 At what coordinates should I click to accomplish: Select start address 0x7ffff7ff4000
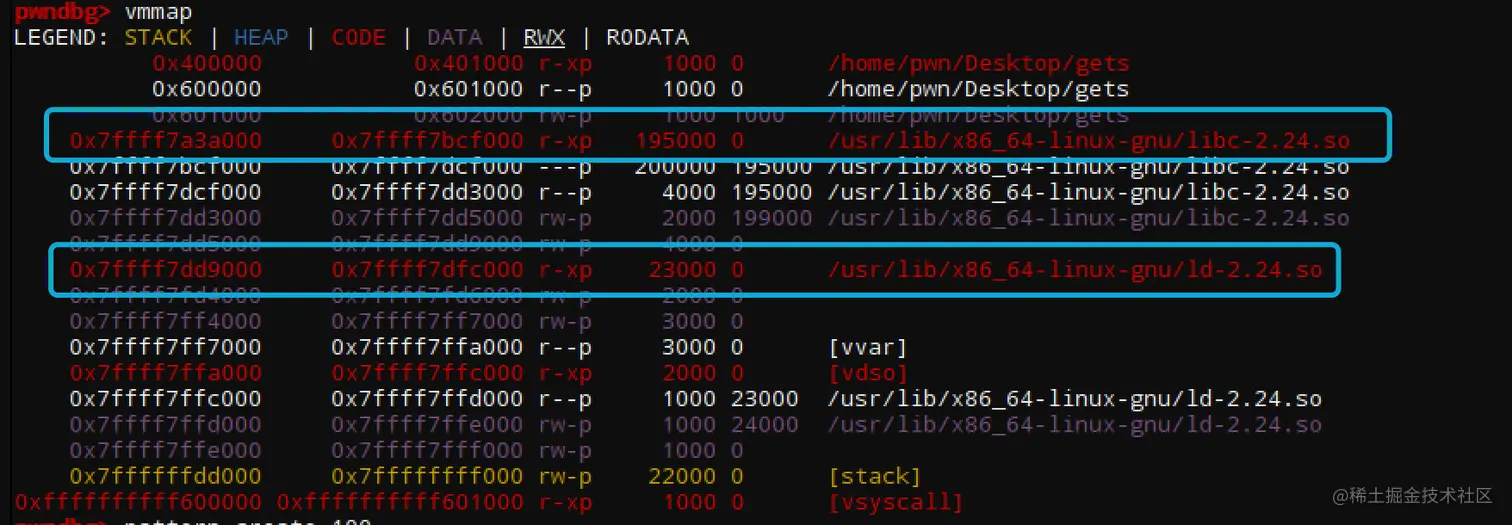pyautogui.click(x=166, y=322)
